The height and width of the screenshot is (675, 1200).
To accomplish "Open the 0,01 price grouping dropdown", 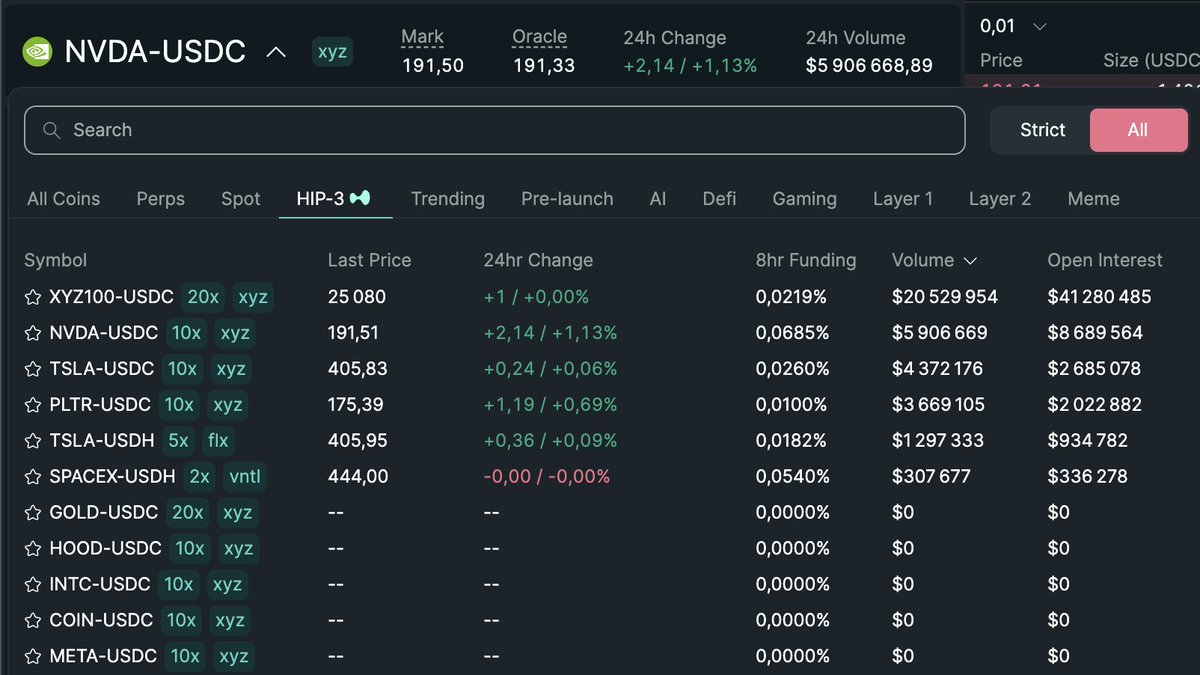I will [x=1013, y=26].
